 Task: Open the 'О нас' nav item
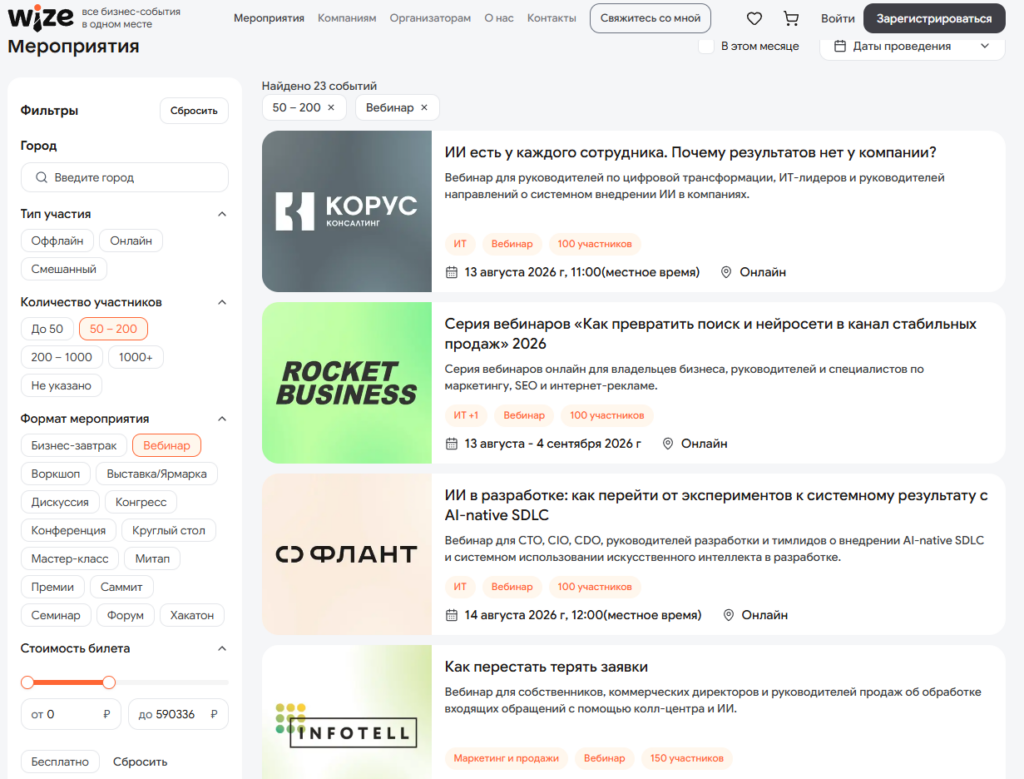[x=499, y=18]
